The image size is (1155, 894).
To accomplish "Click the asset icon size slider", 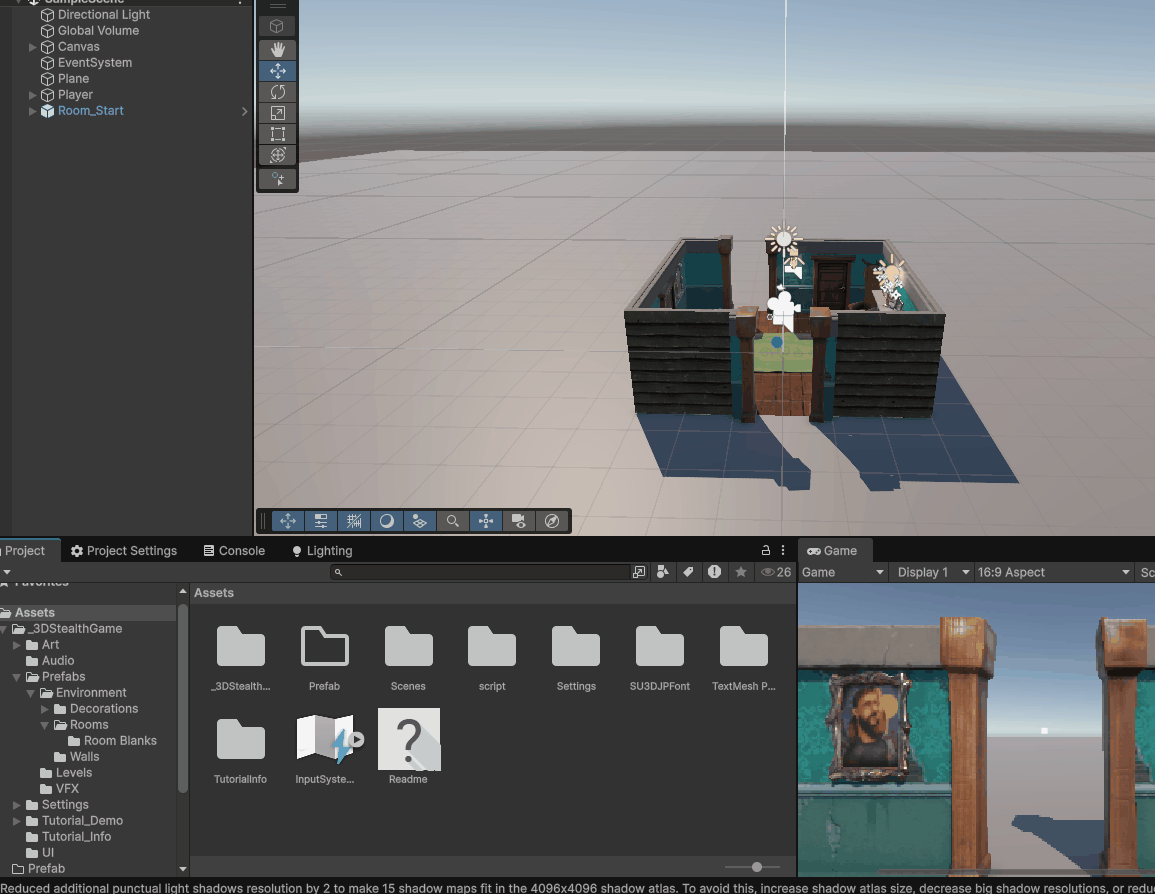I will (757, 867).
